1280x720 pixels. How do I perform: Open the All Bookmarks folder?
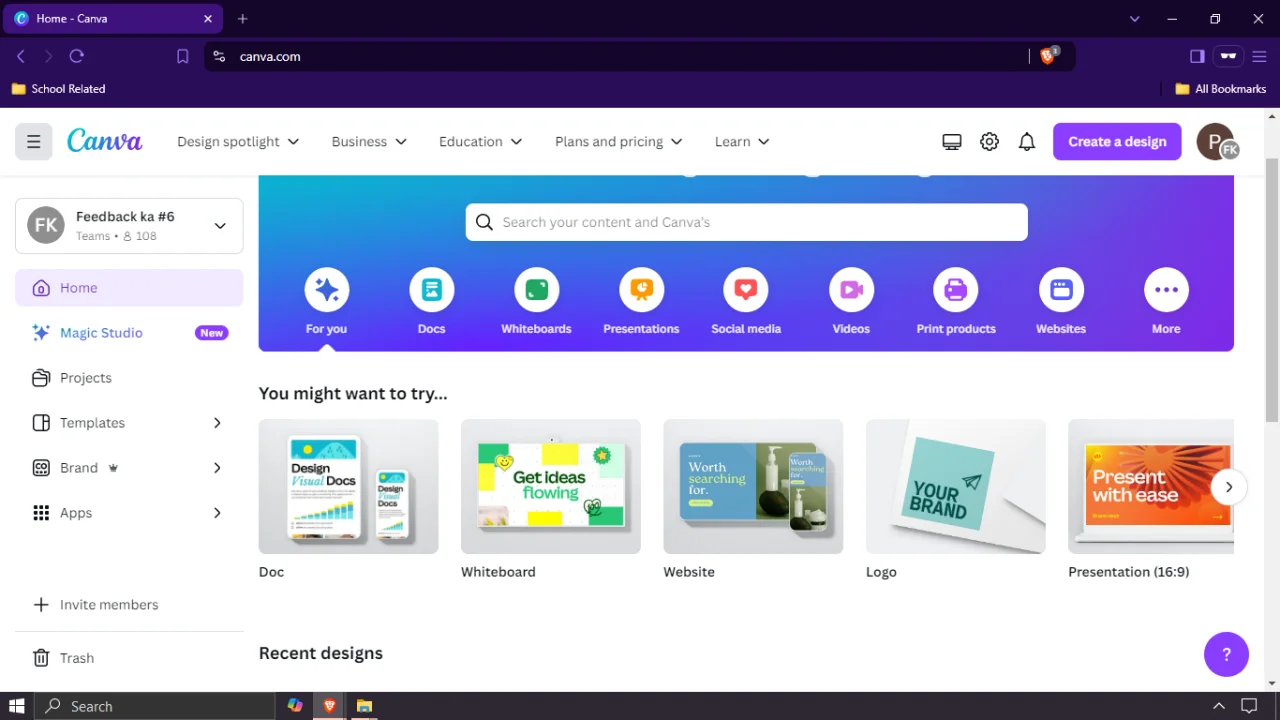pyautogui.click(x=1220, y=89)
